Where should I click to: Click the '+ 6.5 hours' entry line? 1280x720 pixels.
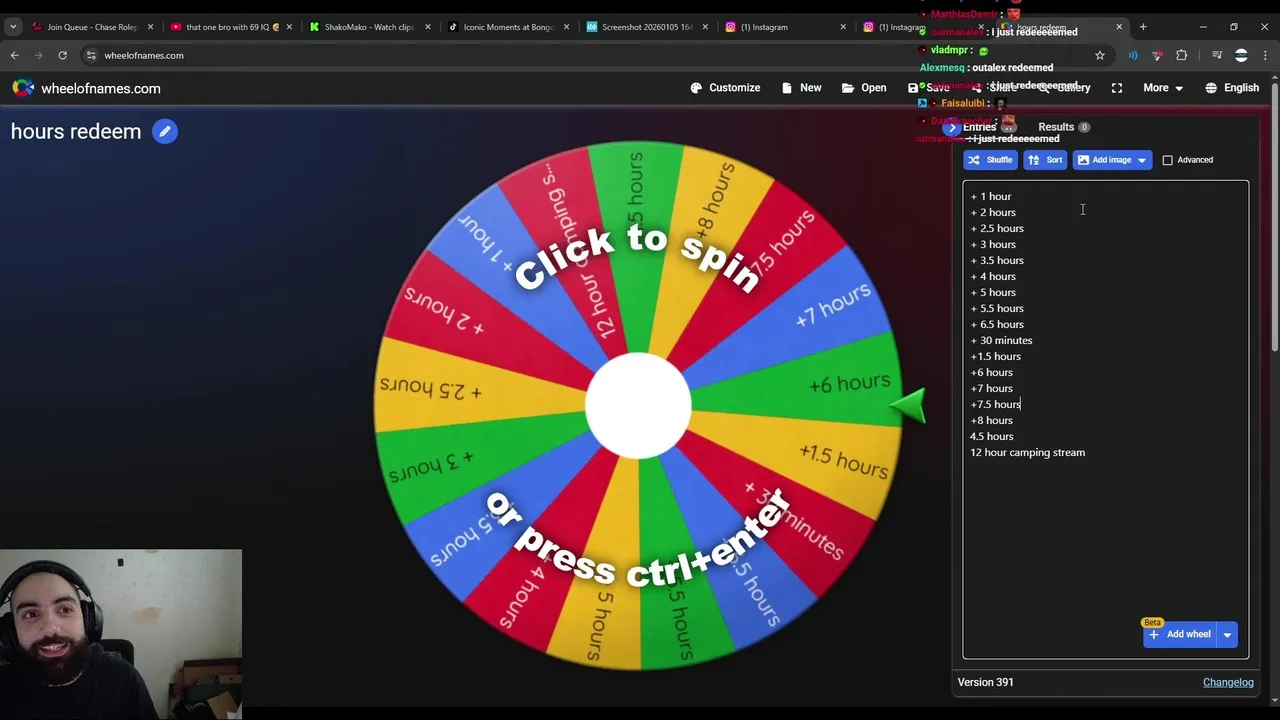(x=997, y=324)
